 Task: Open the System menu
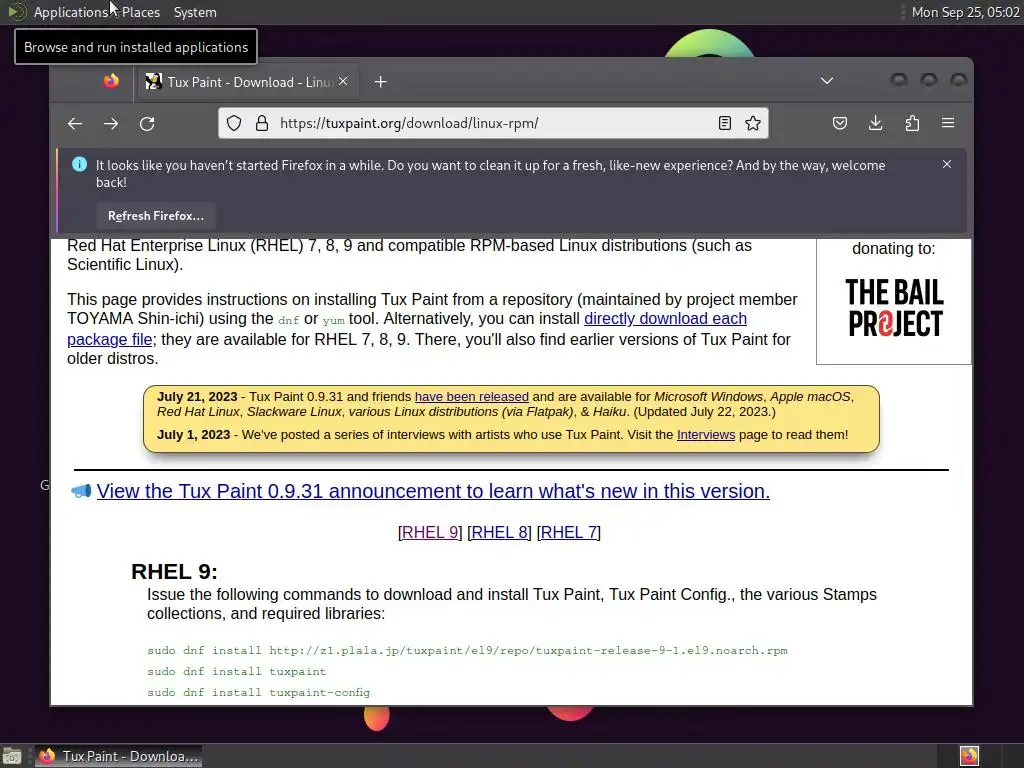(195, 12)
